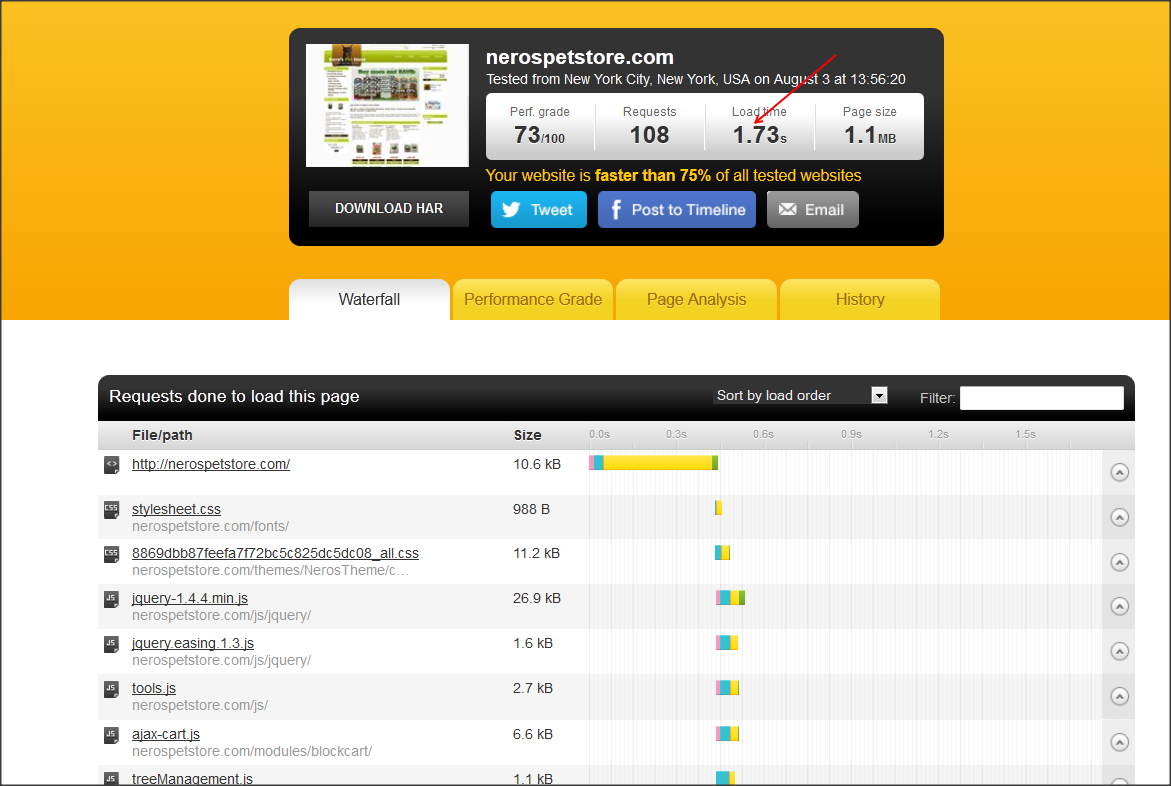This screenshot has width=1171, height=786.
Task: Click the DOWNLOAD HAR button
Action: pyautogui.click(x=389, y=208)
